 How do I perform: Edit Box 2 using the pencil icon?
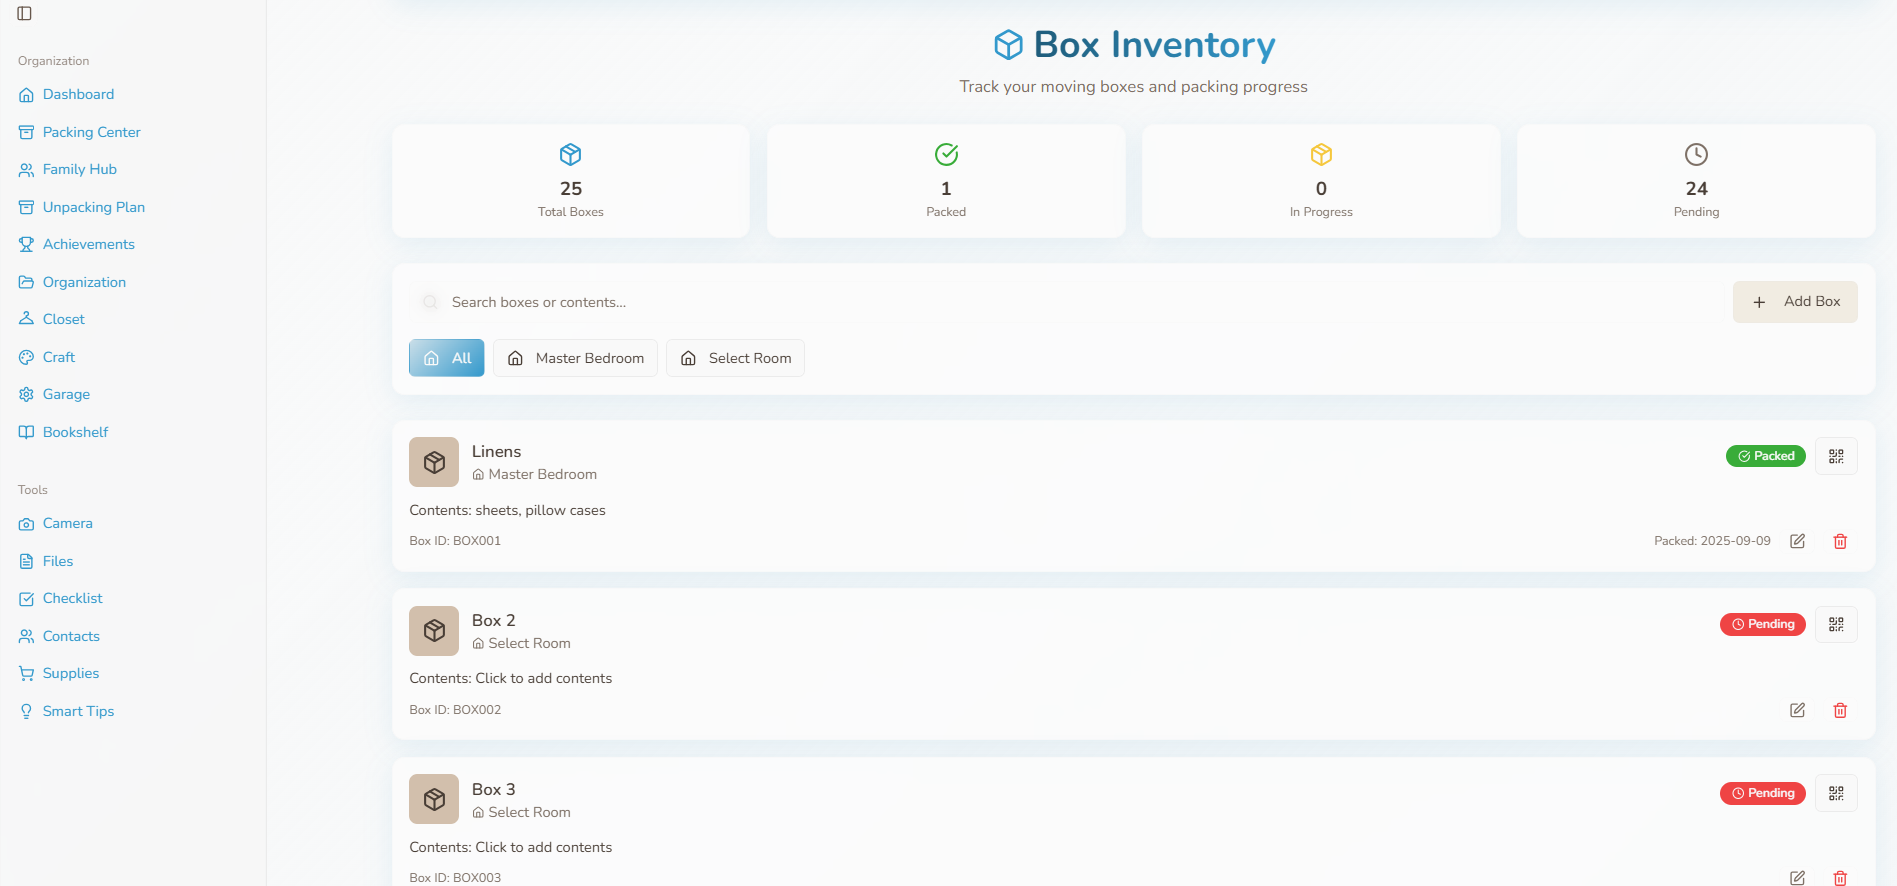pyautogui.click(x=1797, y=710)
